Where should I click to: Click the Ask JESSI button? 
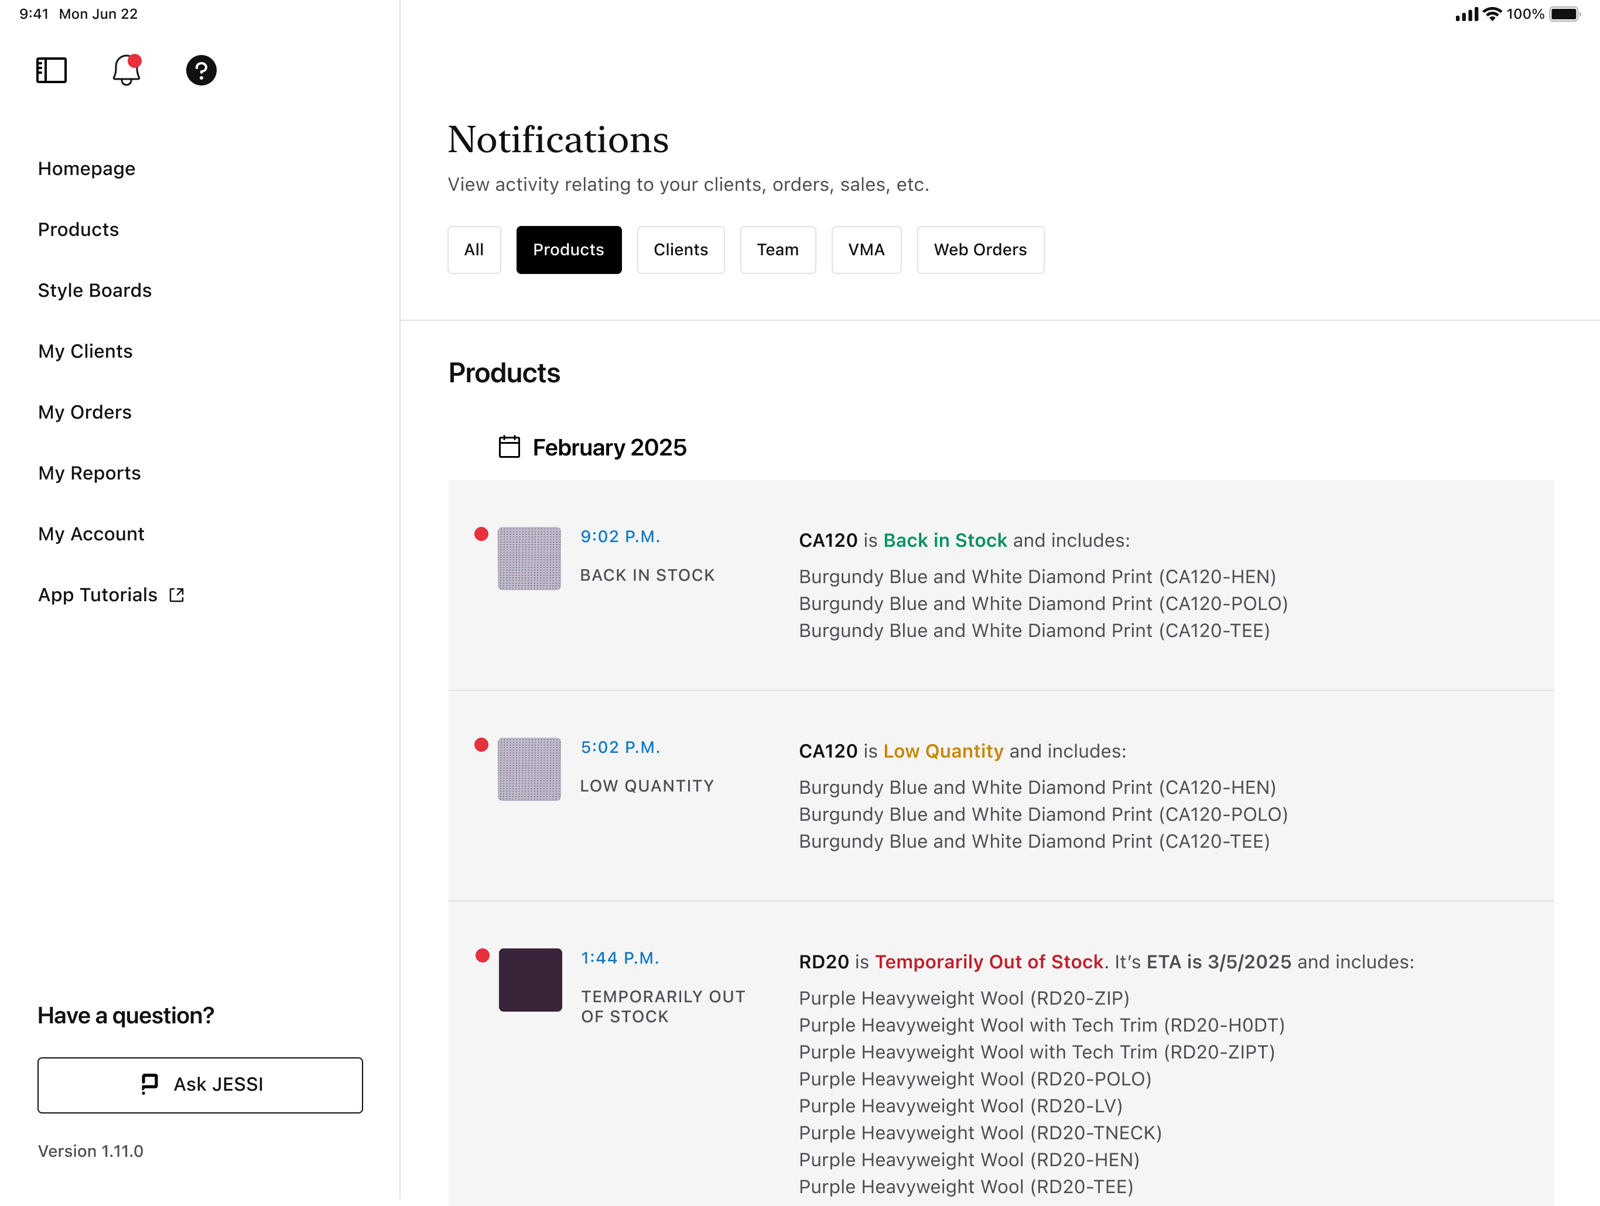(200, 1085)
